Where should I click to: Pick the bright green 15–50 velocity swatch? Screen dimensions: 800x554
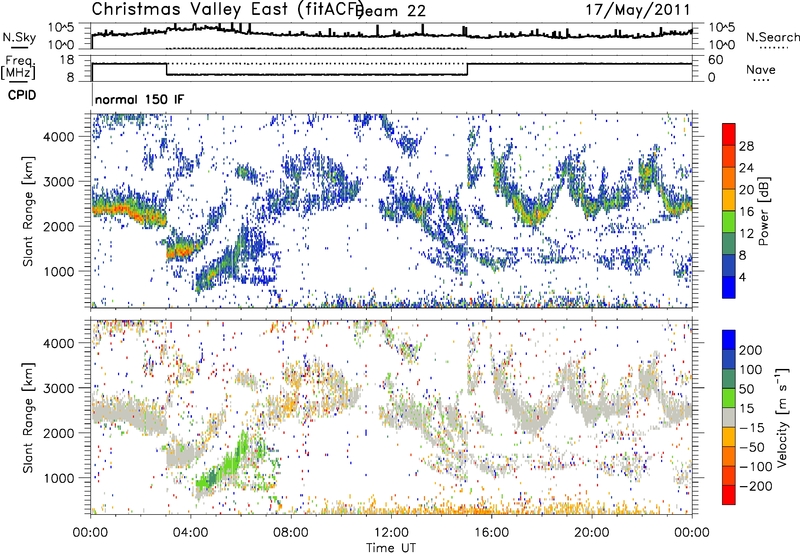(729, 398)
